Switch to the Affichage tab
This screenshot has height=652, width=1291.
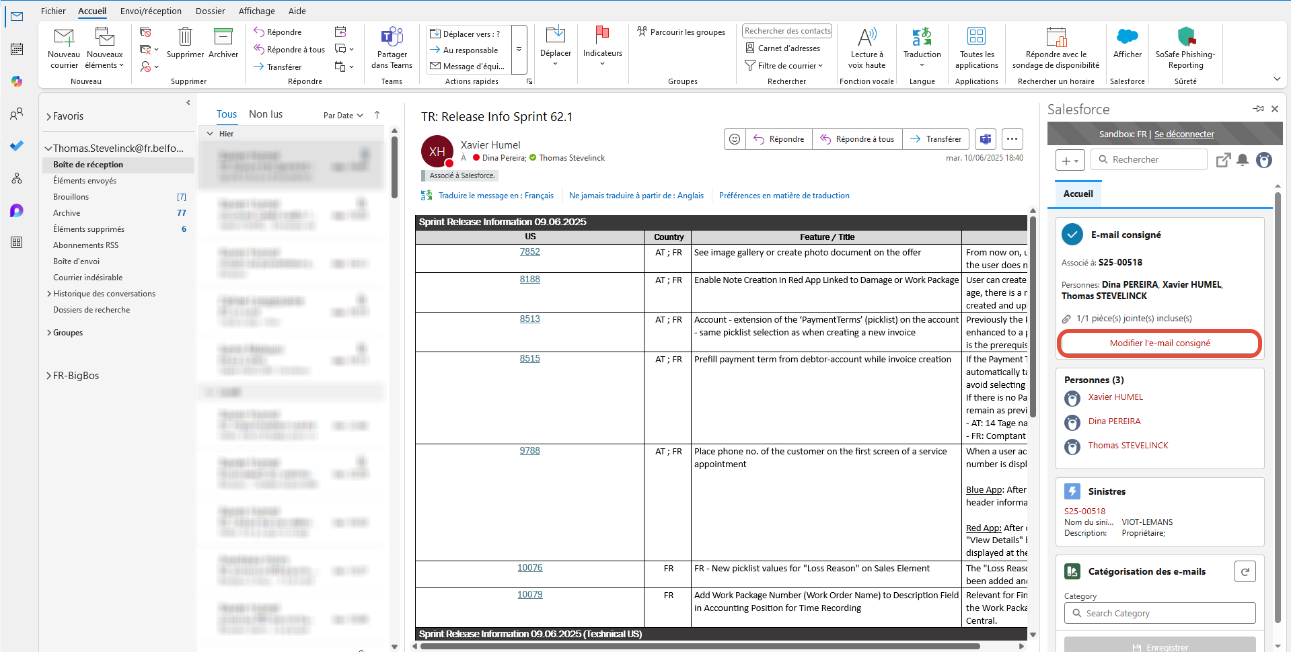257,10
